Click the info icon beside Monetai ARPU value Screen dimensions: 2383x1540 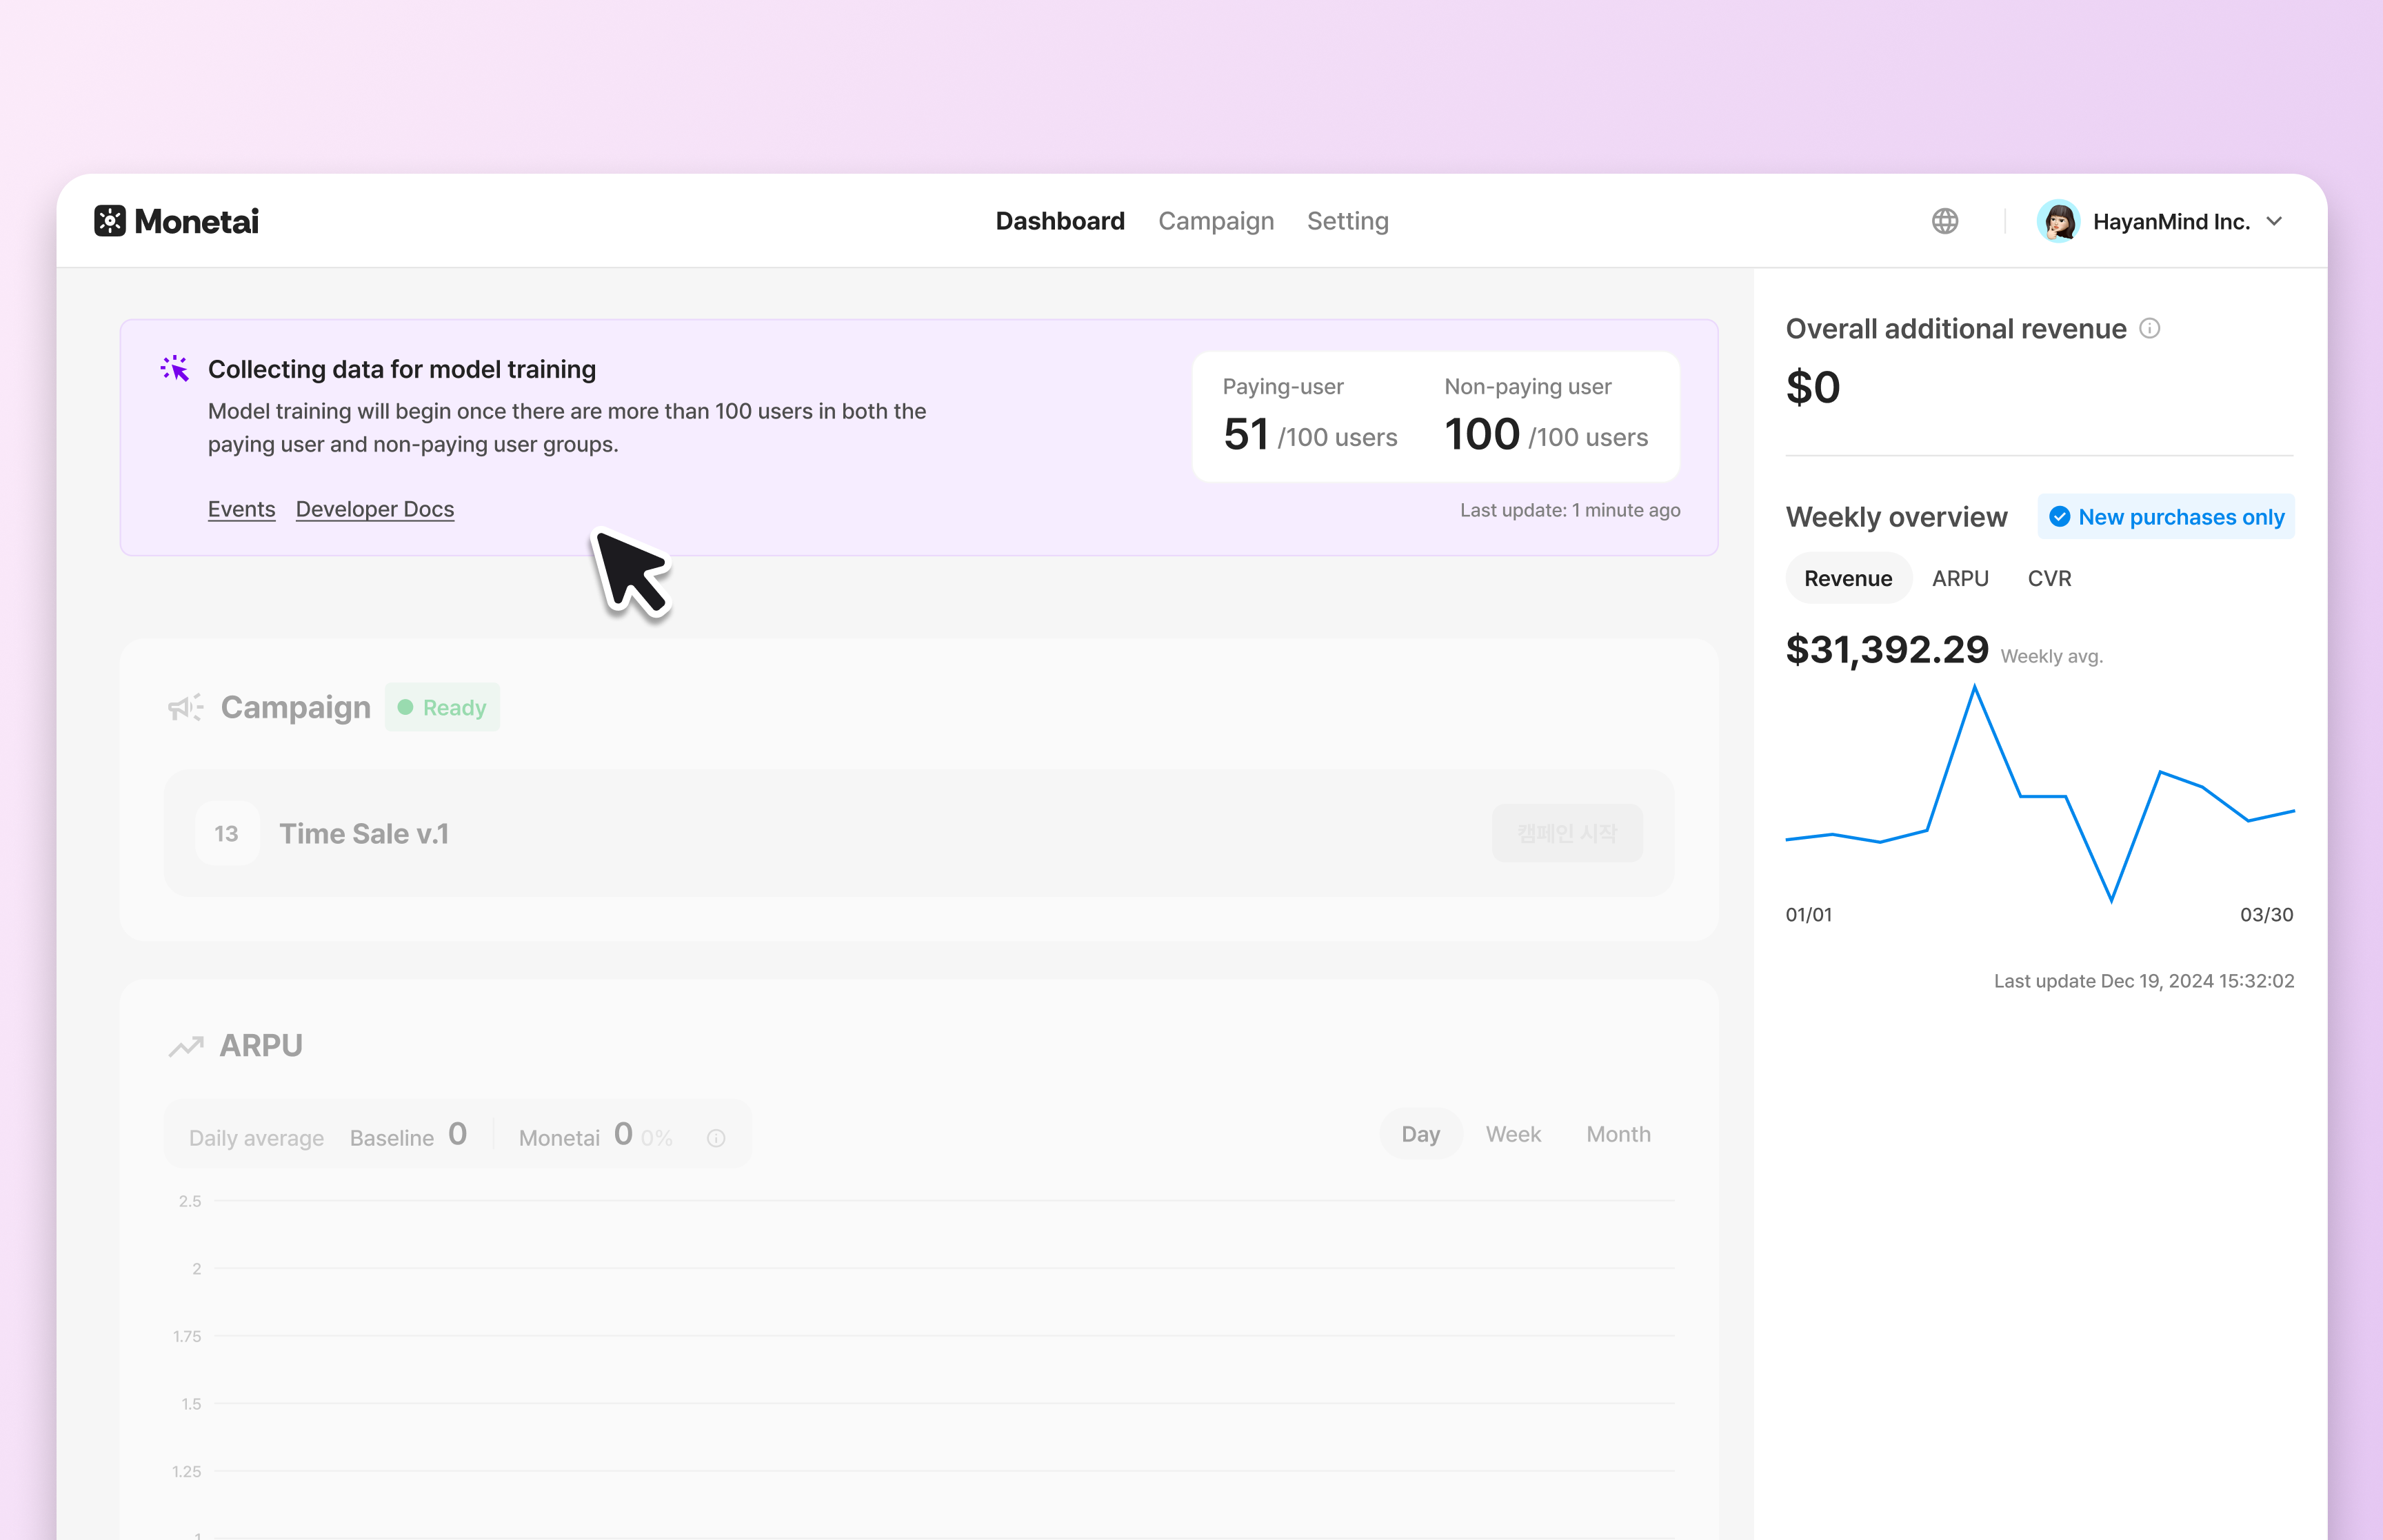coord(716,1137)
